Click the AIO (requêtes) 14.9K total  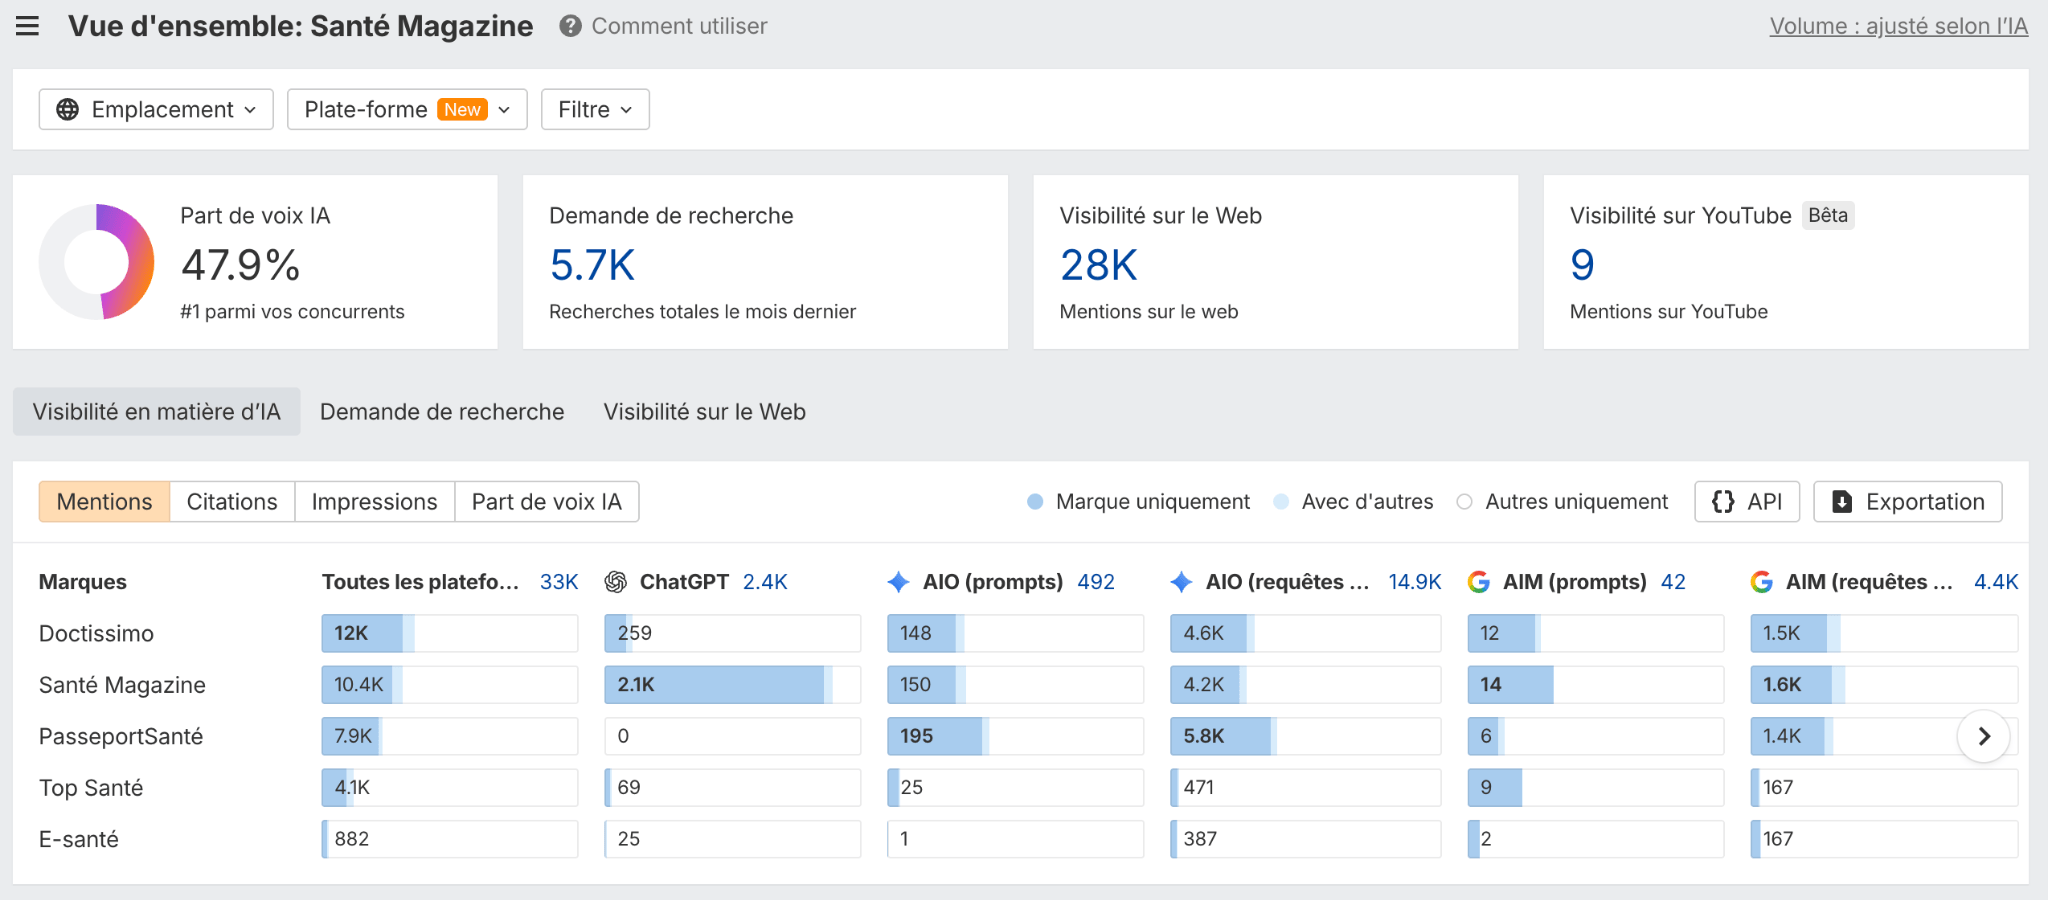1415,582
